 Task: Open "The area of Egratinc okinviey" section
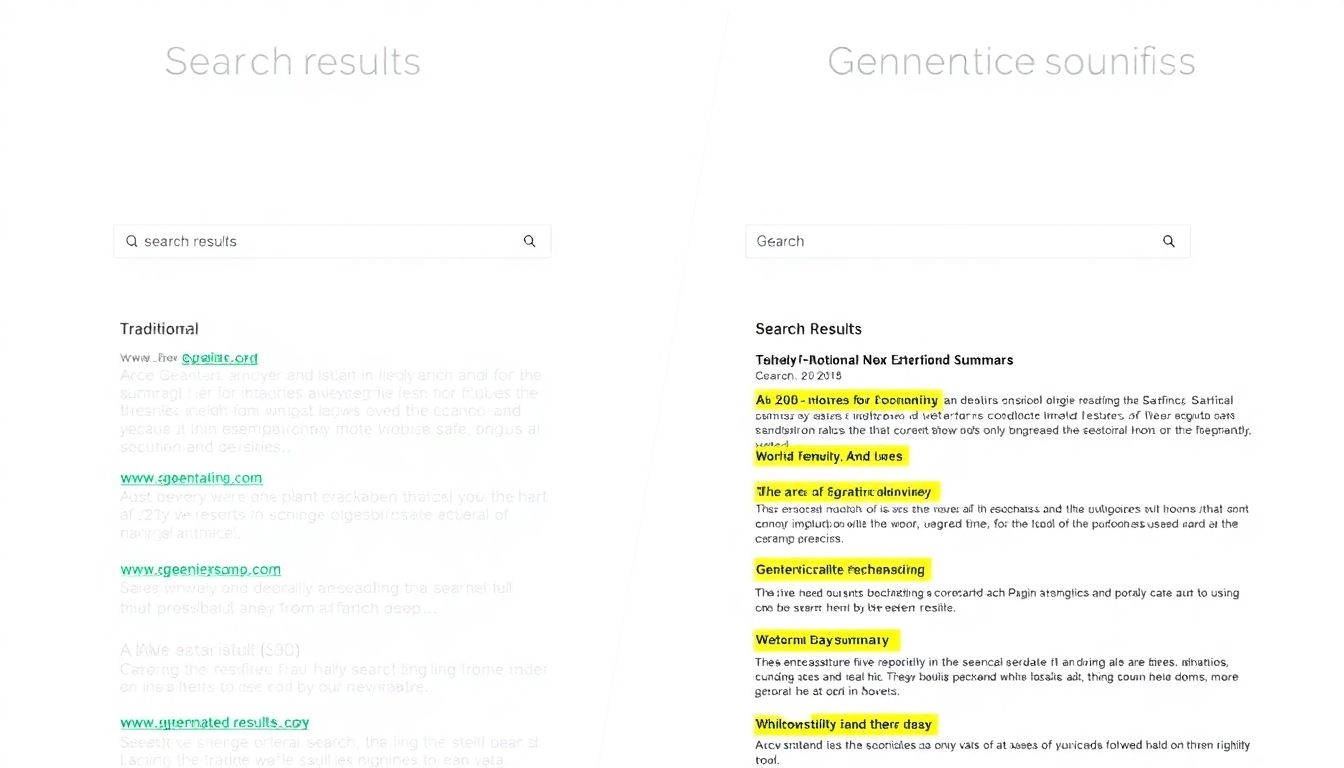click(845, 491)
